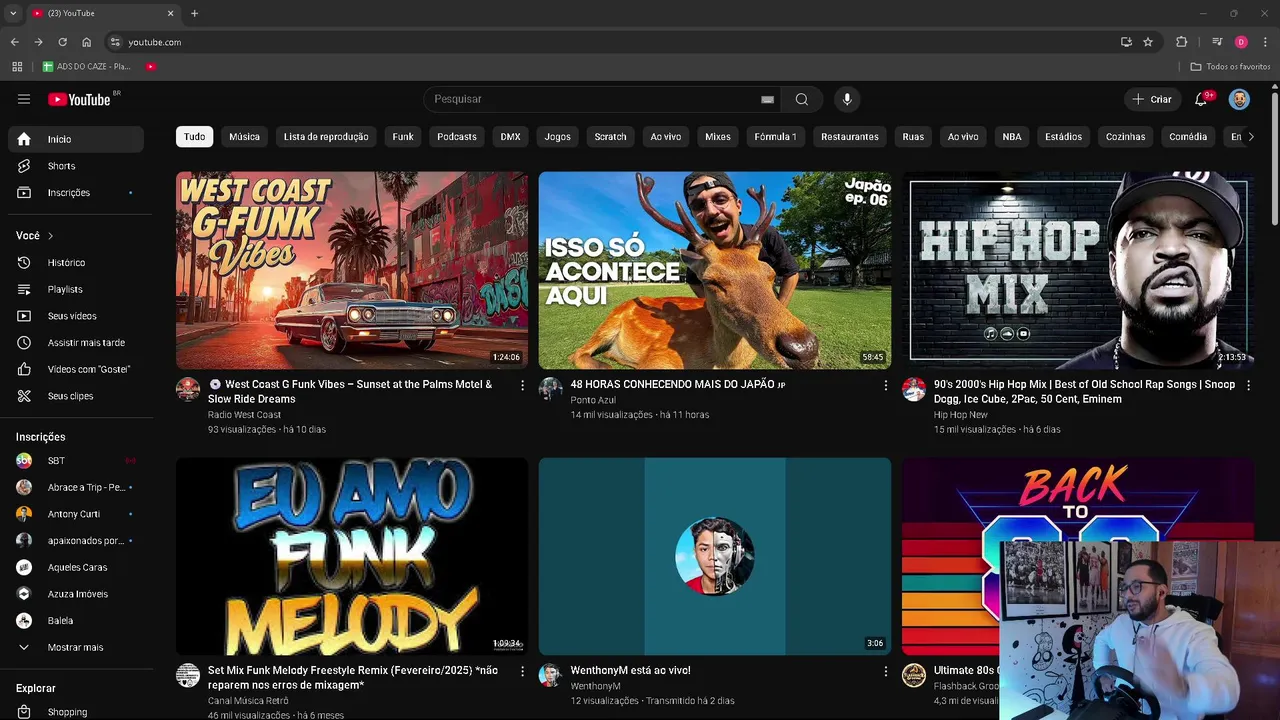Expand the Você section
This screenshot has width=1280, height=720.
click(x=35, y=235)
